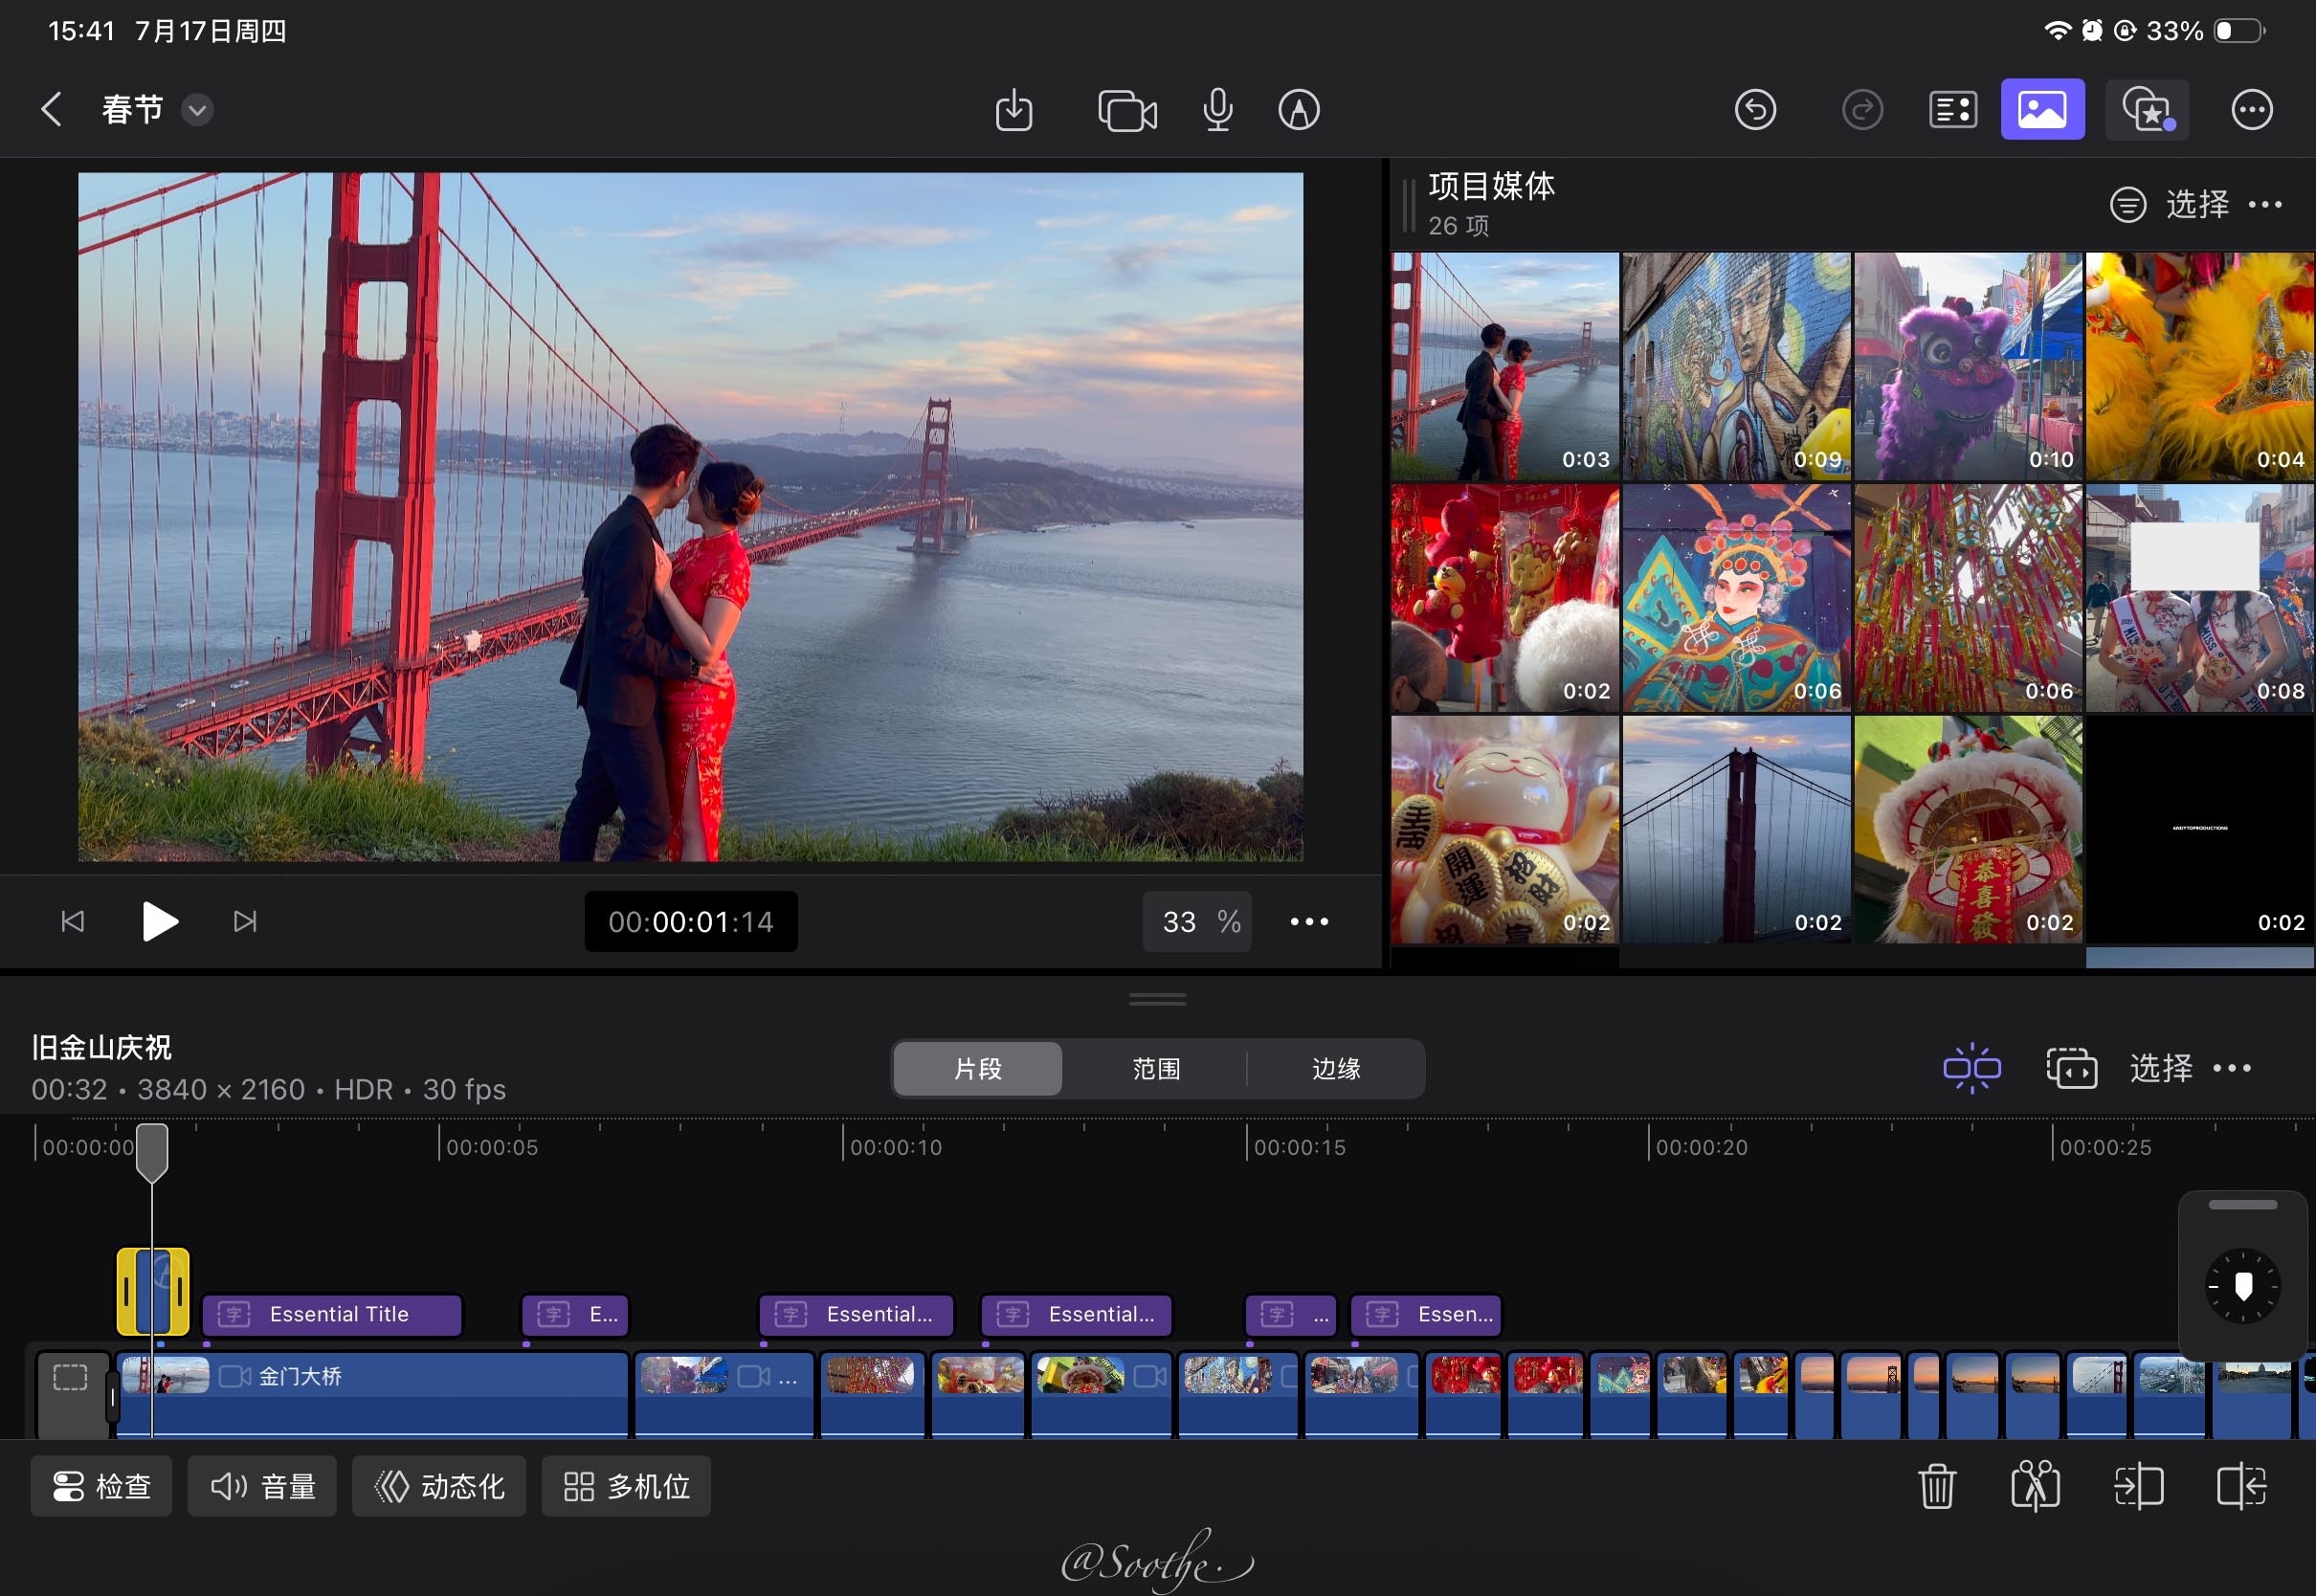Click the 音量 volume button
Screen dimensions: 2316x1596
[x=262, y=1487]
